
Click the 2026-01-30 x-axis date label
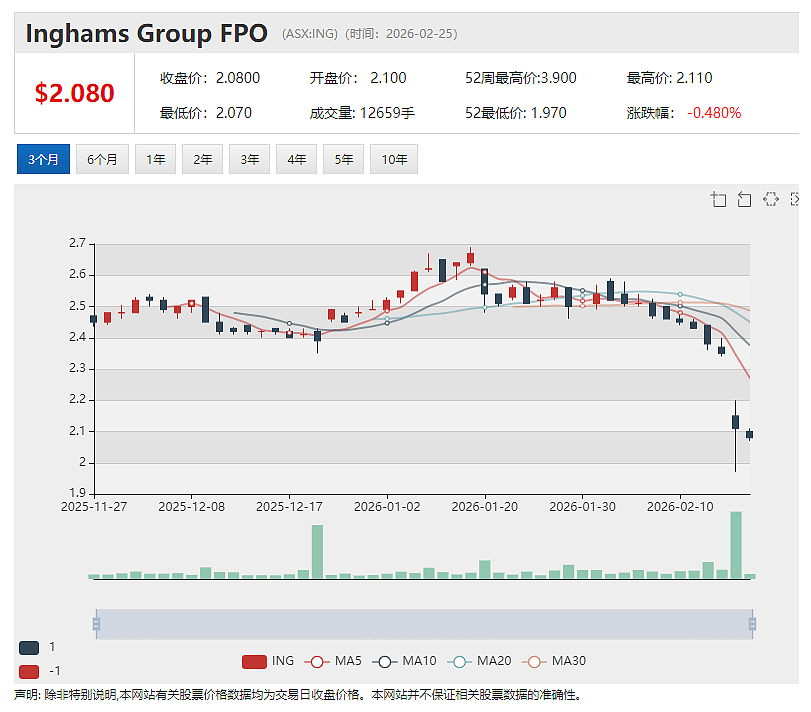point(582,507)
